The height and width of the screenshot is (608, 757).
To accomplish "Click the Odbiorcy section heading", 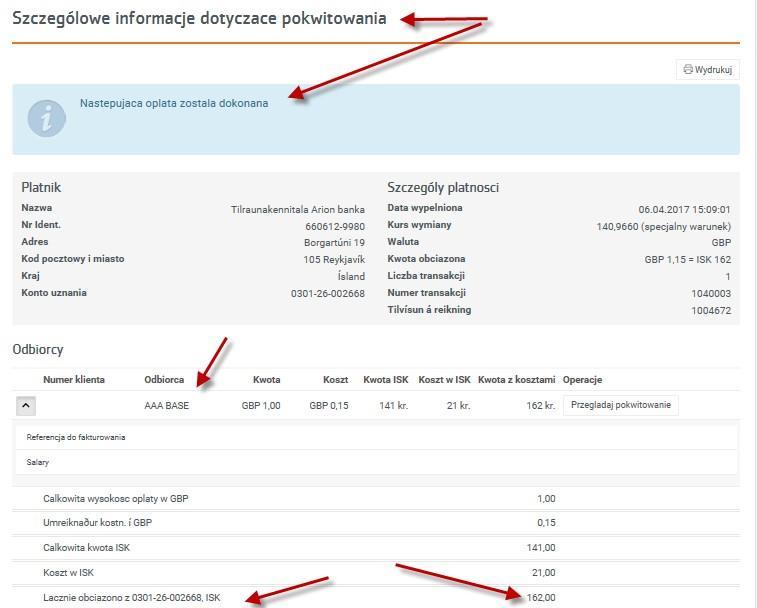I will [x=38, y=349].
